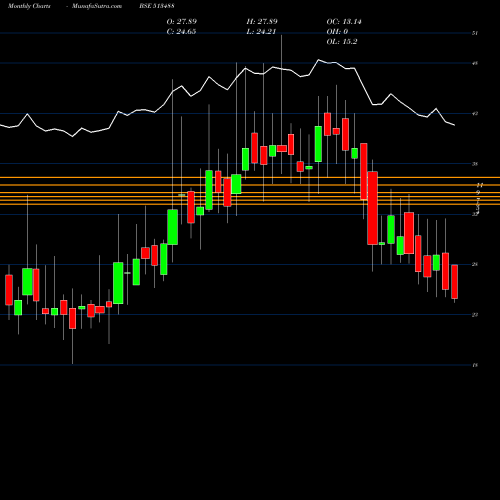This screenshot has height=500, width=500.
Task: Click the 18 price axis label
Action: click(475, 365)
